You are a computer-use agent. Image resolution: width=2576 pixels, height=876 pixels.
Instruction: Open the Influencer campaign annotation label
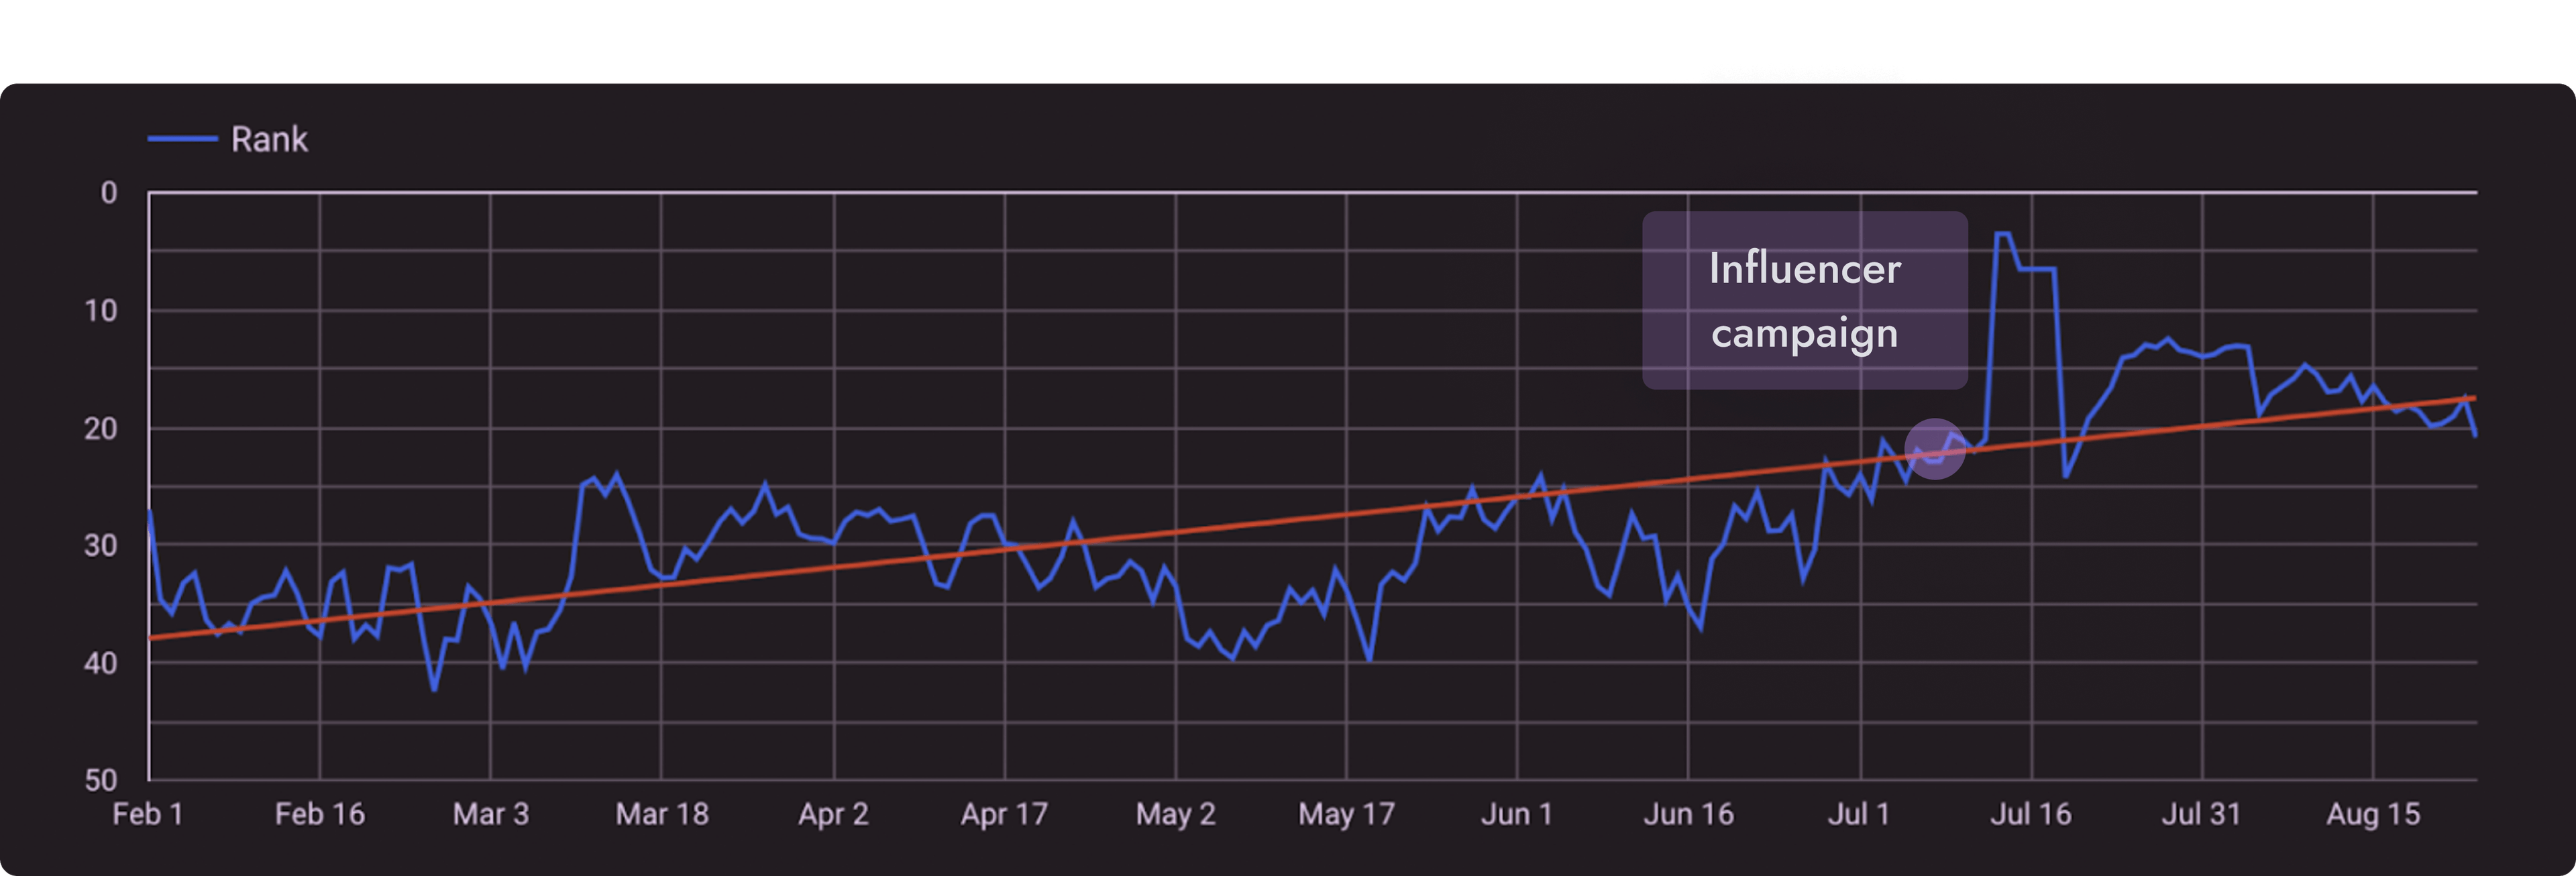click(1804, 300)
